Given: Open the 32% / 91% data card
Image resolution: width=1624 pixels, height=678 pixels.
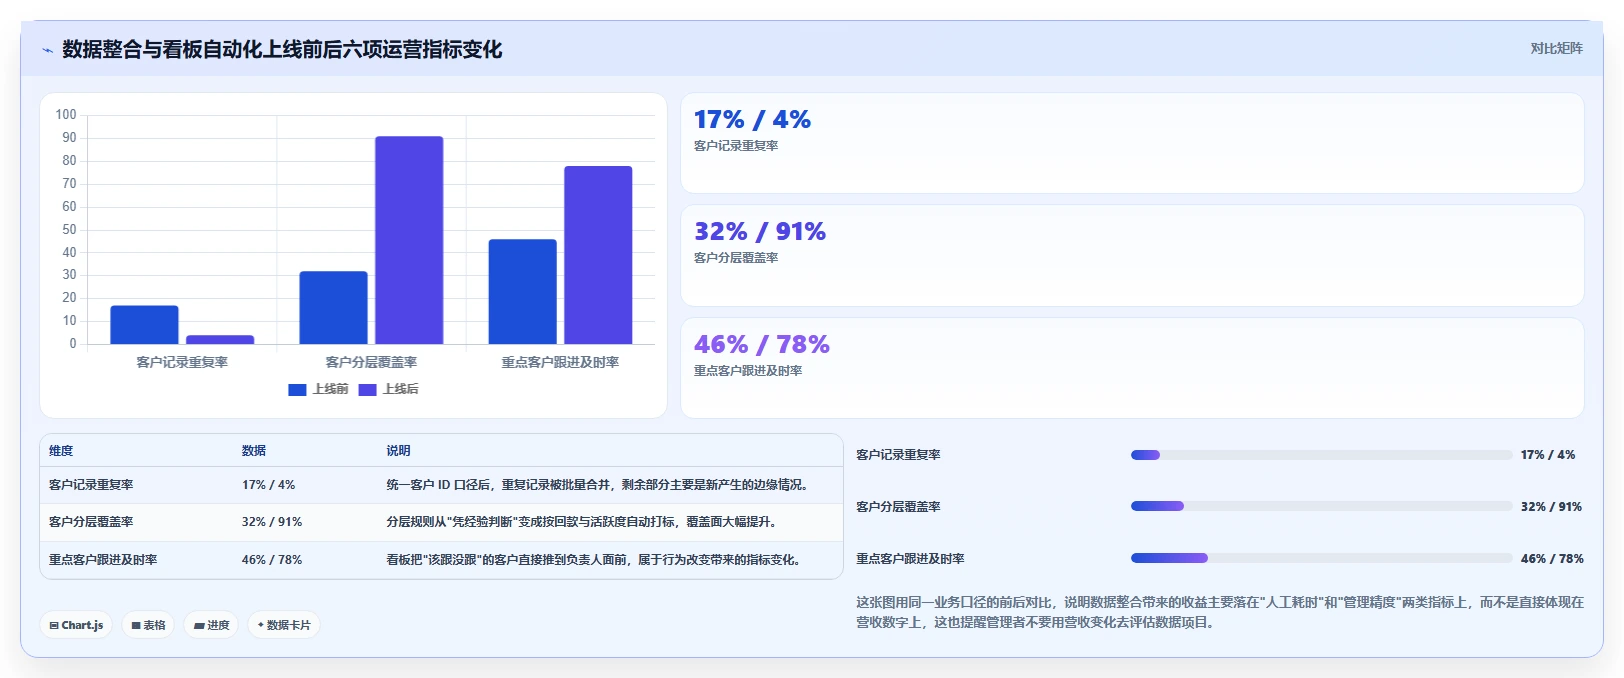Looking at the screenshot, I should 1132,256.
